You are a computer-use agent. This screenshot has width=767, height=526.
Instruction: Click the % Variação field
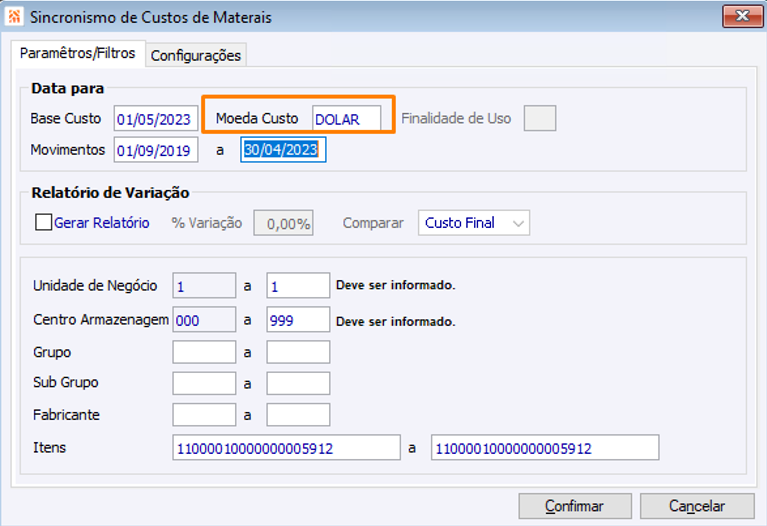(283, 223)
